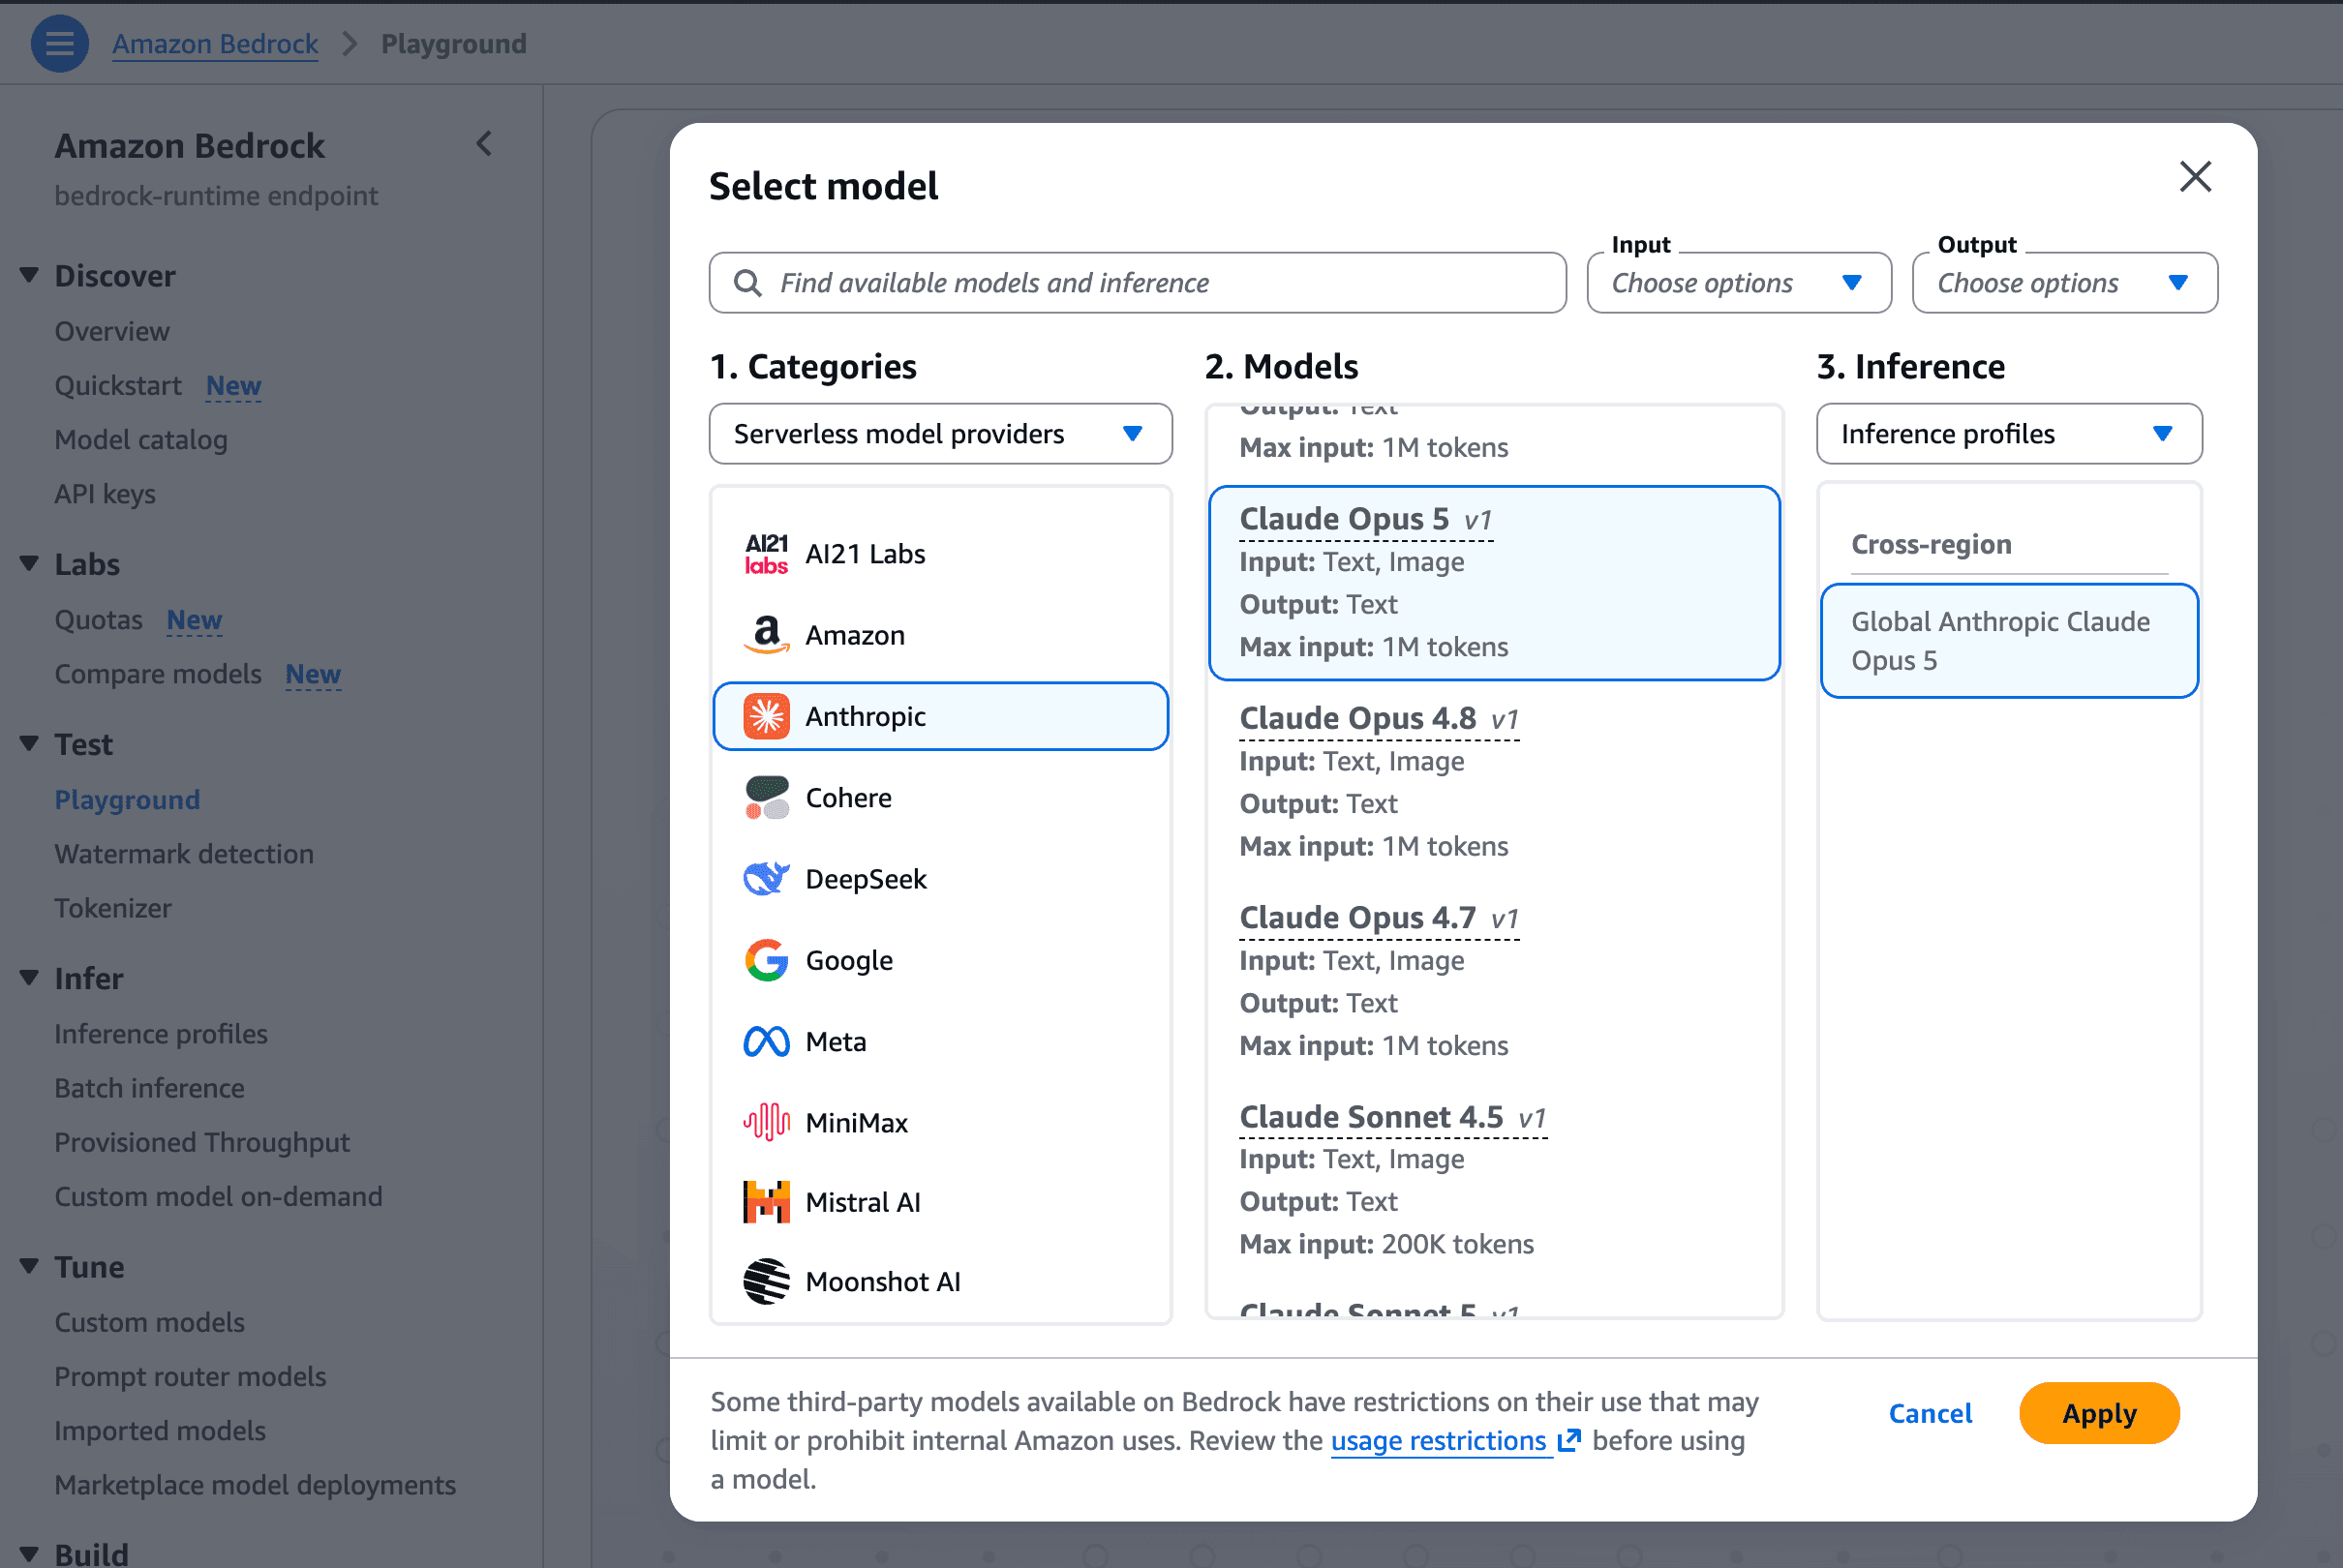Click the Mistral AI logo icon
Image resolution: width=2343 pixels, height=1568 pixels.
(767, 1202)
